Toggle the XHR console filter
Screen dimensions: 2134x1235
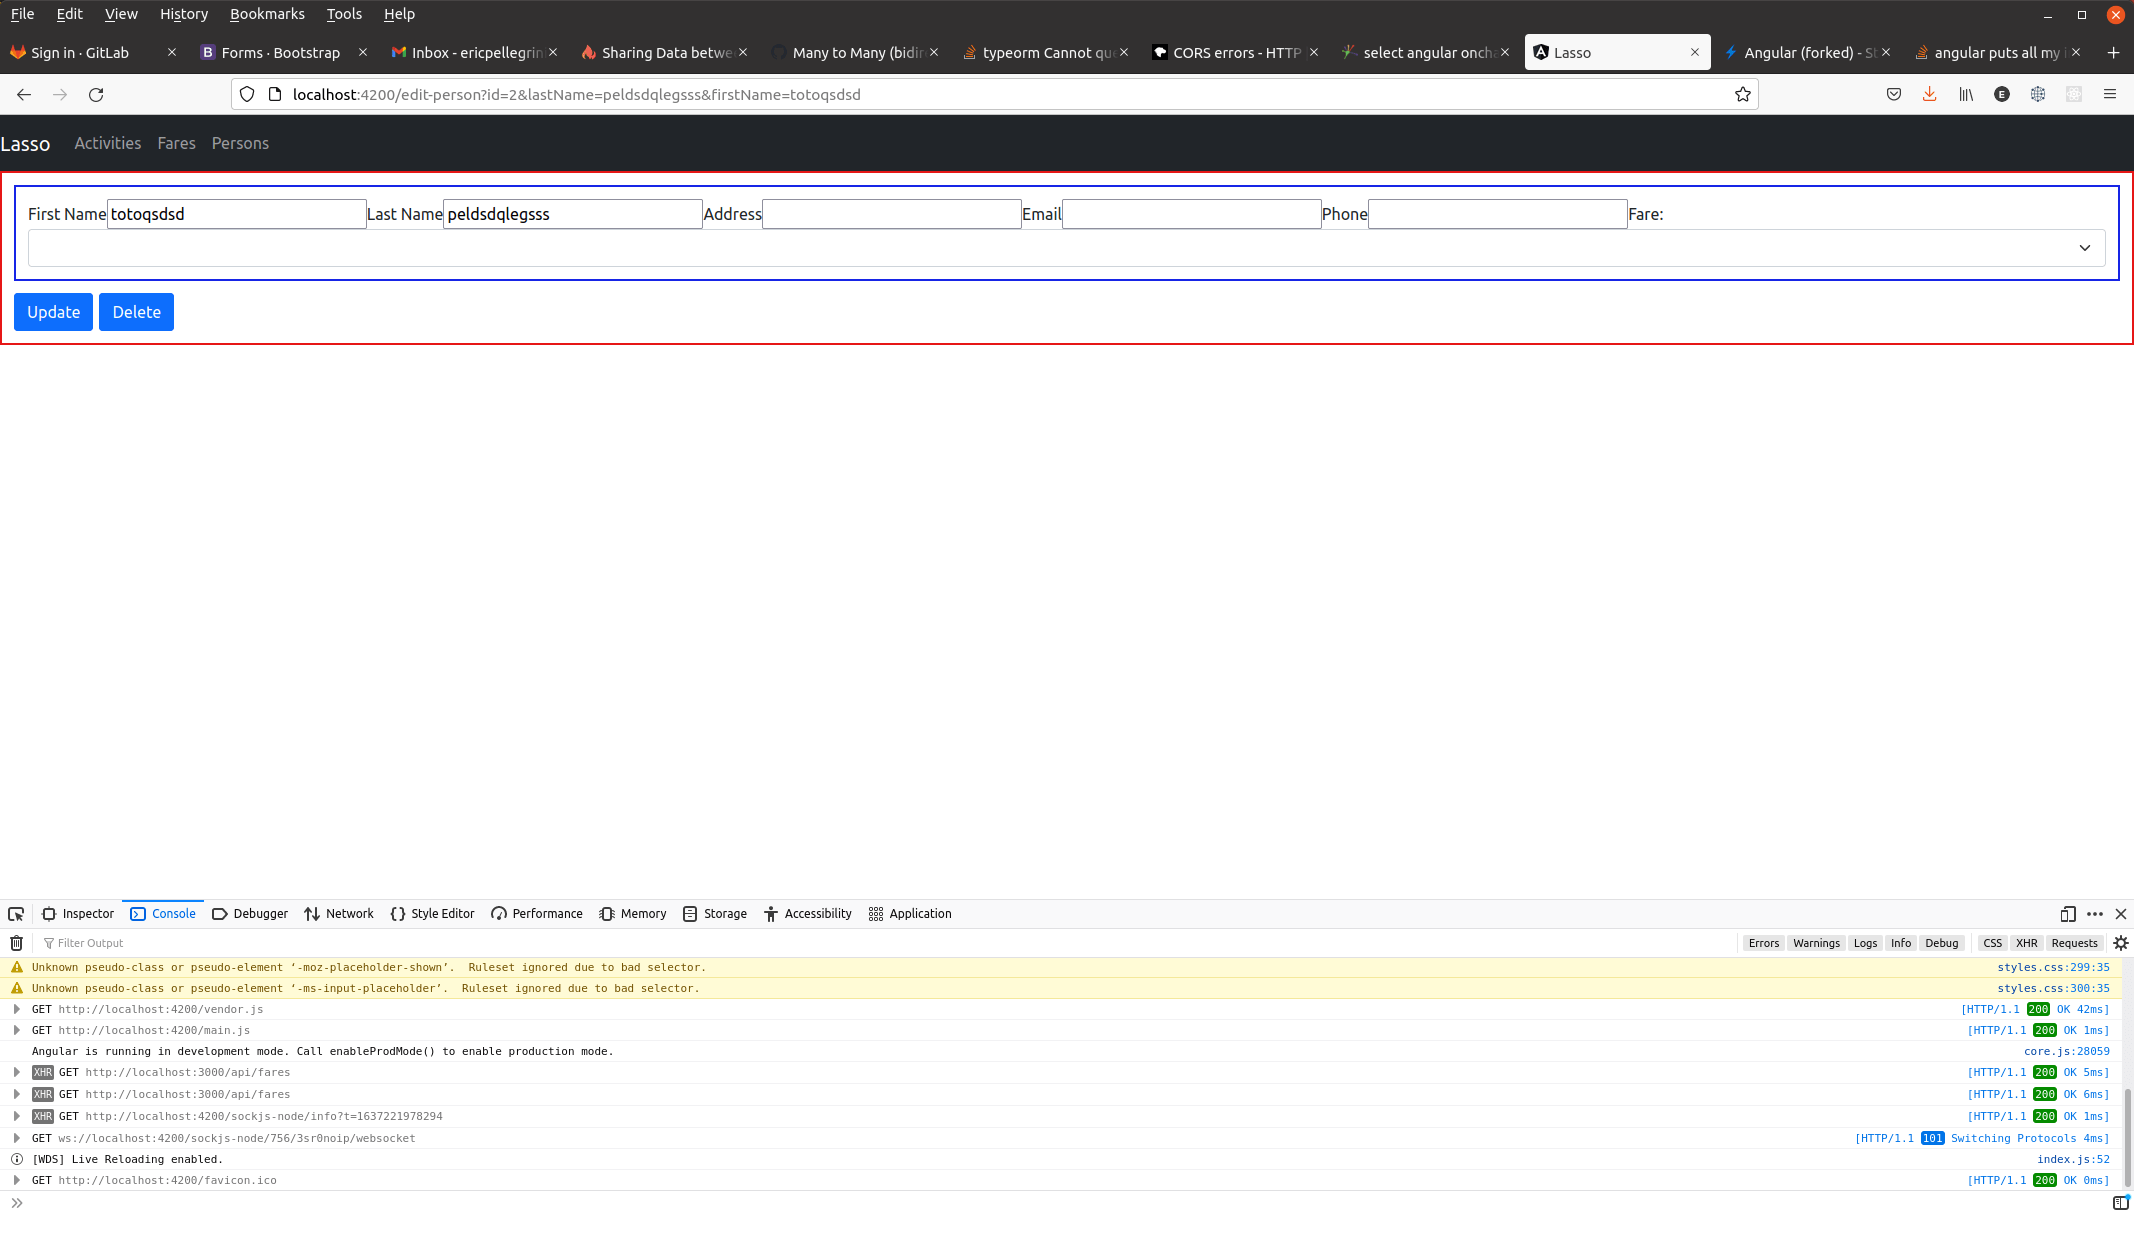click(x=2026, y=943)
